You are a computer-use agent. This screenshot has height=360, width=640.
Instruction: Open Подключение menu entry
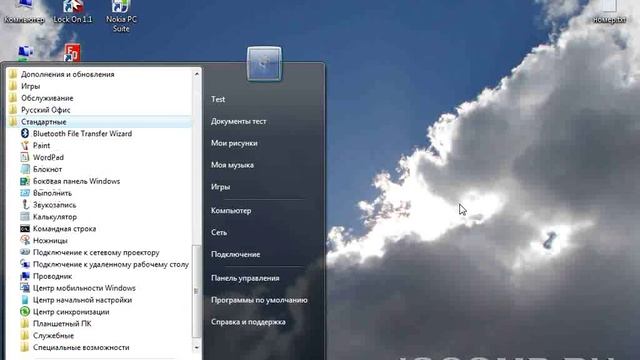[x=236, y=254]
